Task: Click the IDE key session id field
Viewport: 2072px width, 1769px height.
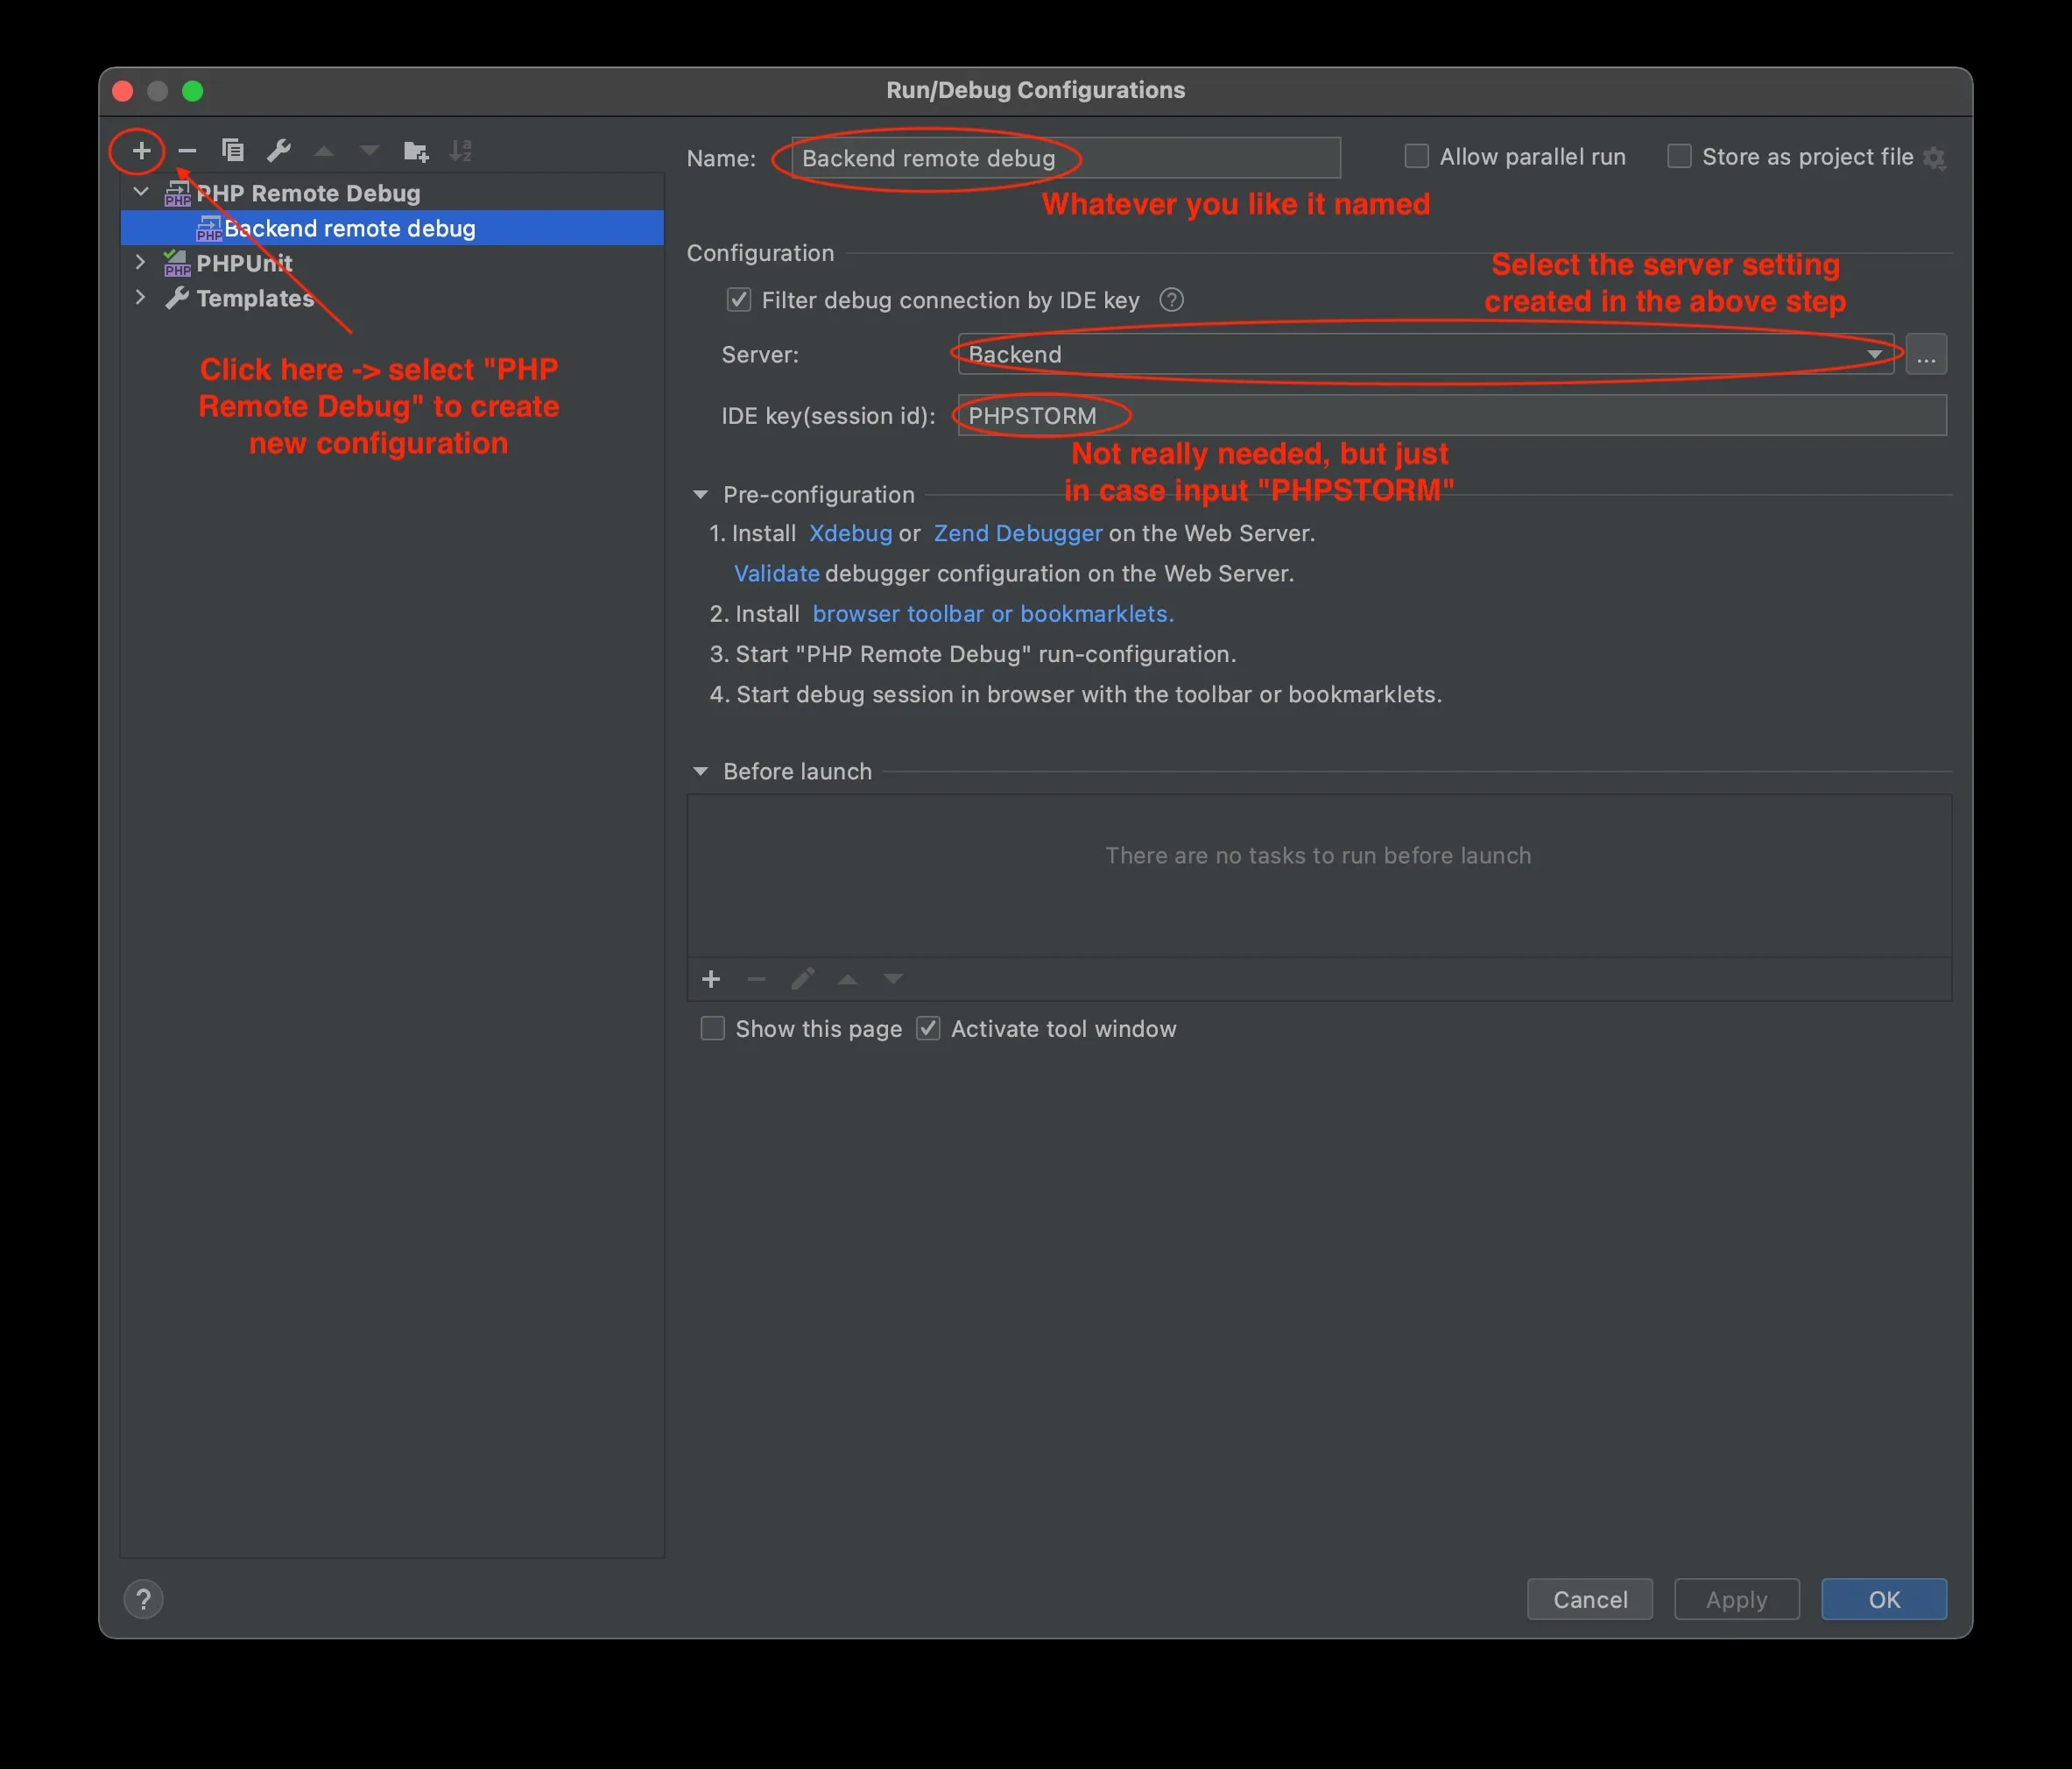Action: click(x=1450, y=415)
